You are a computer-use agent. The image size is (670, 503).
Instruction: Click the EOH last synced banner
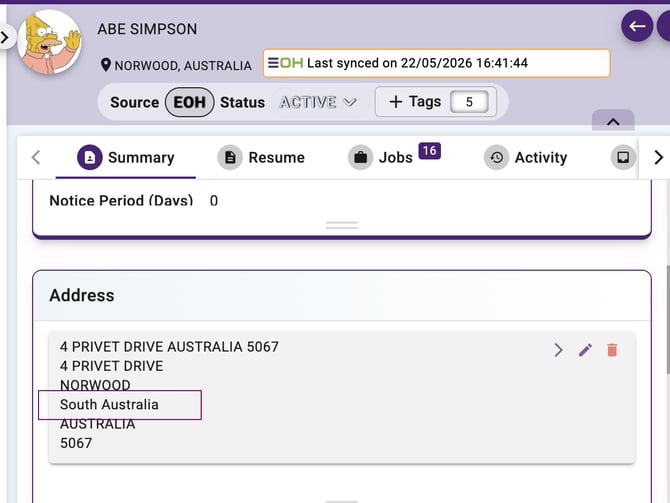pos(436,63)
